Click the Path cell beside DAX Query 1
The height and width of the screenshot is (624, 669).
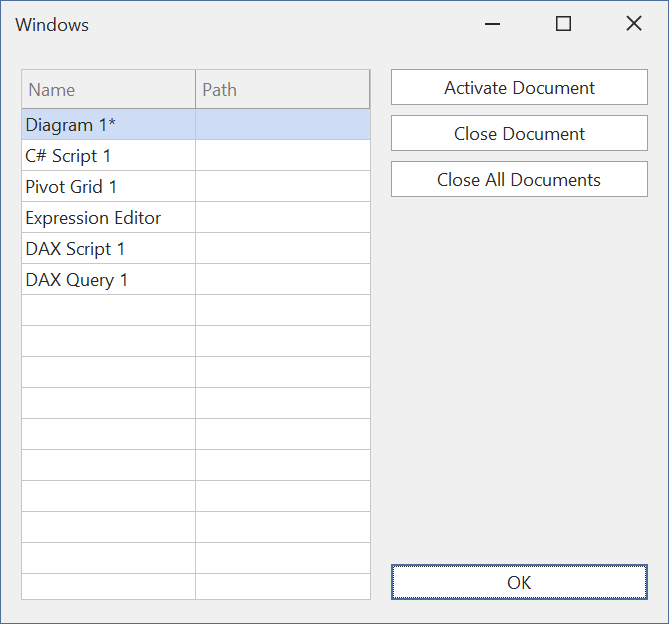click(282, 280)
